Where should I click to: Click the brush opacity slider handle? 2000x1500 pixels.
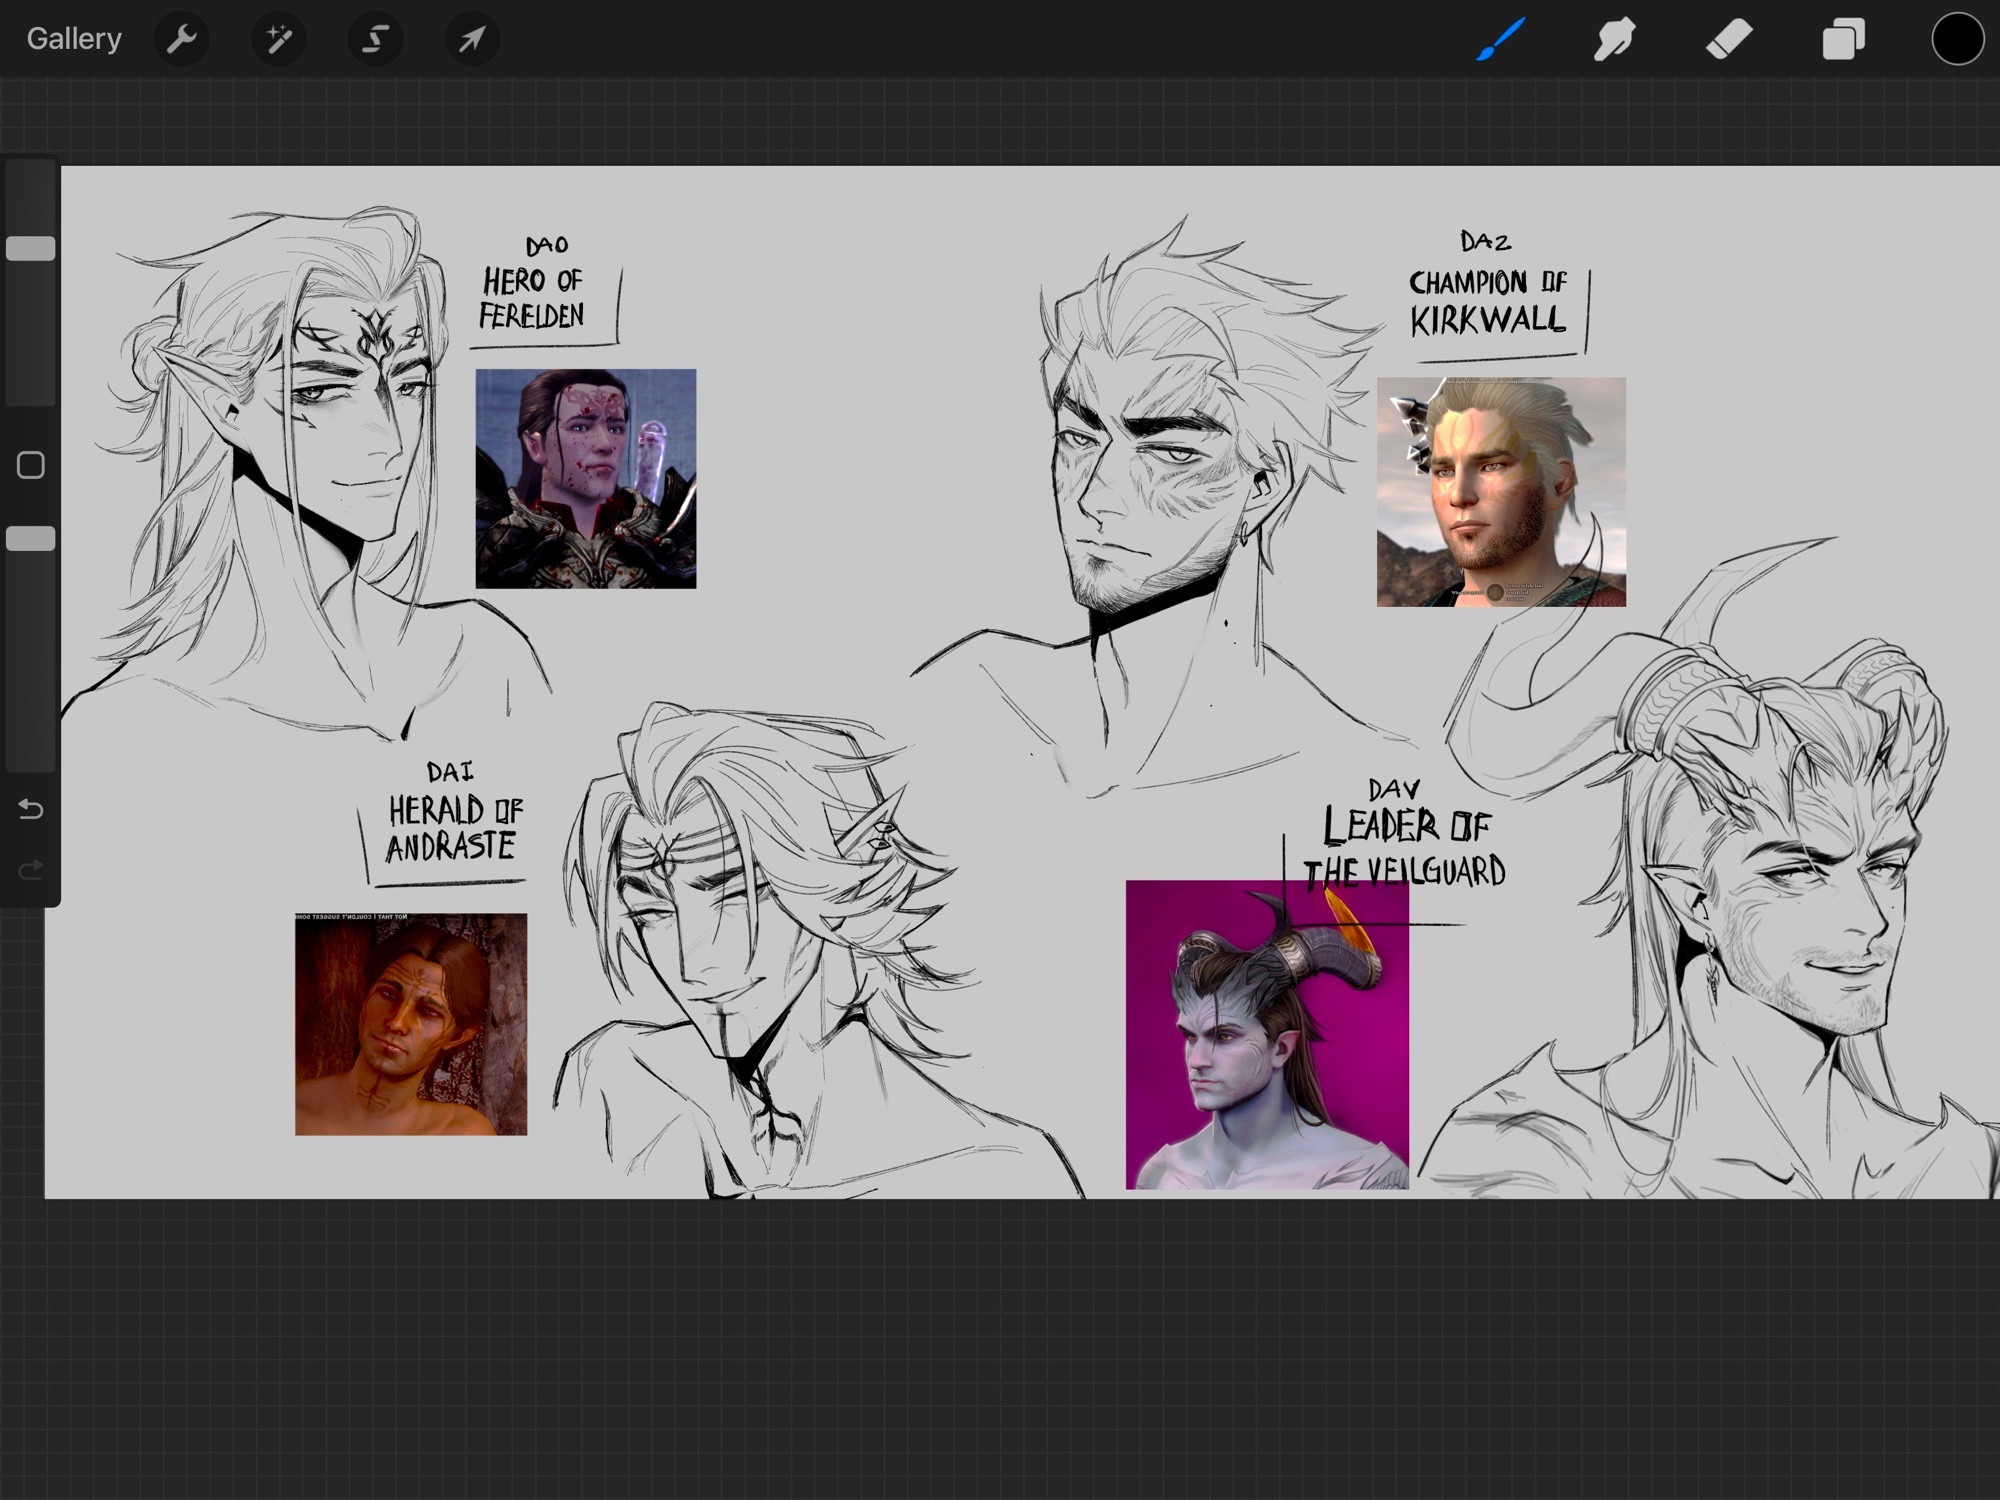point(31,539)
